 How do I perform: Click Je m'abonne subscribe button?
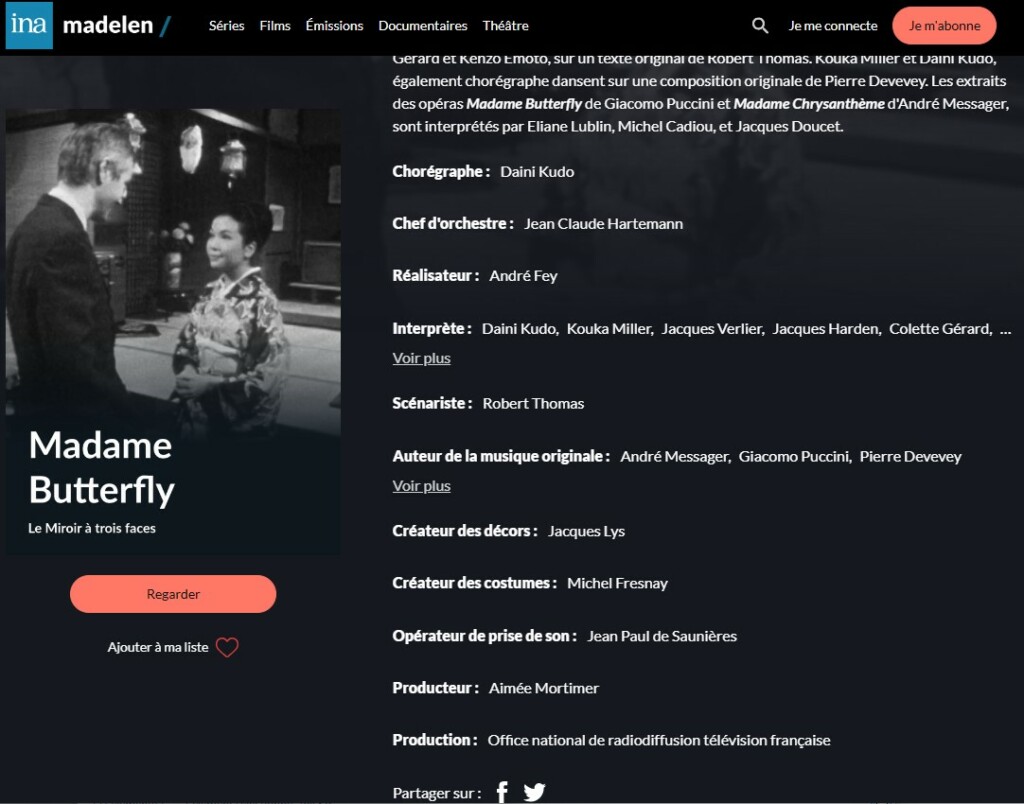(x=944, y=25)
